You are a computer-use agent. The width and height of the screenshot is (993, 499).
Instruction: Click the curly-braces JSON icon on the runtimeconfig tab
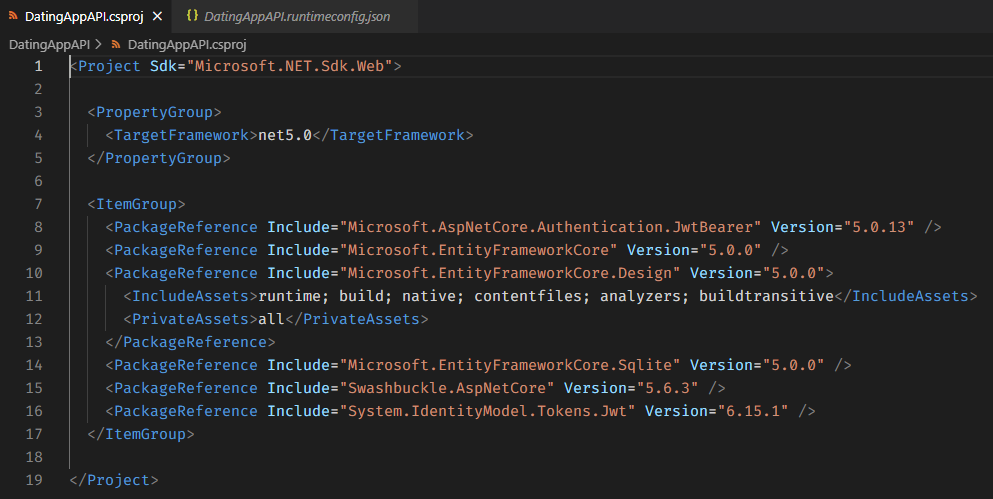(x=193, y=16)
